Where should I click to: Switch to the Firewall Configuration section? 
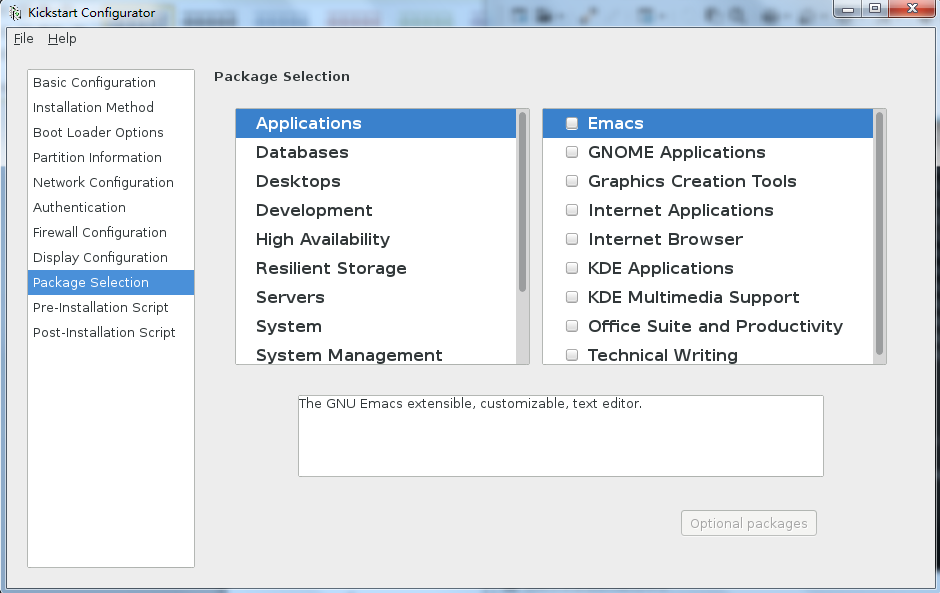[100, 233]
